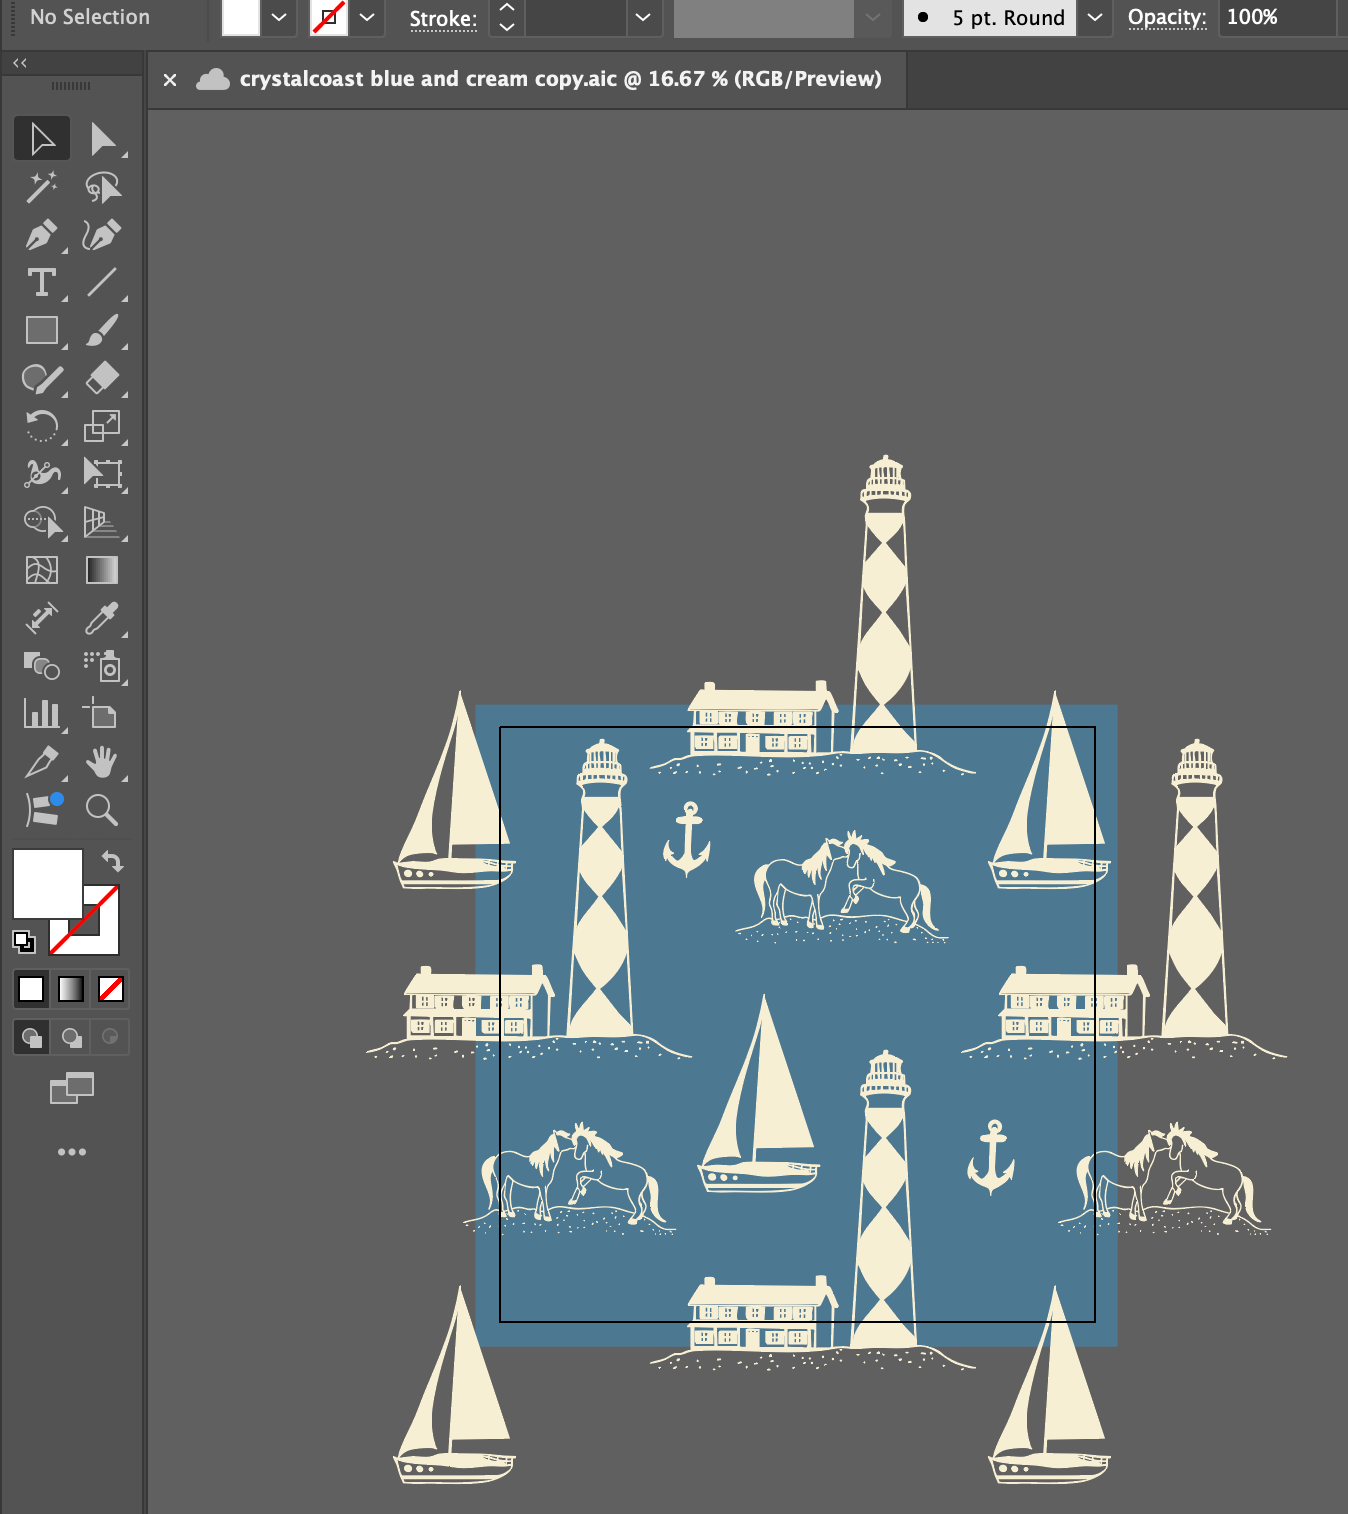Screen dimensions: 1348x1514
Task: Pick the Eyedropper tool
Action: pos(102,618)
